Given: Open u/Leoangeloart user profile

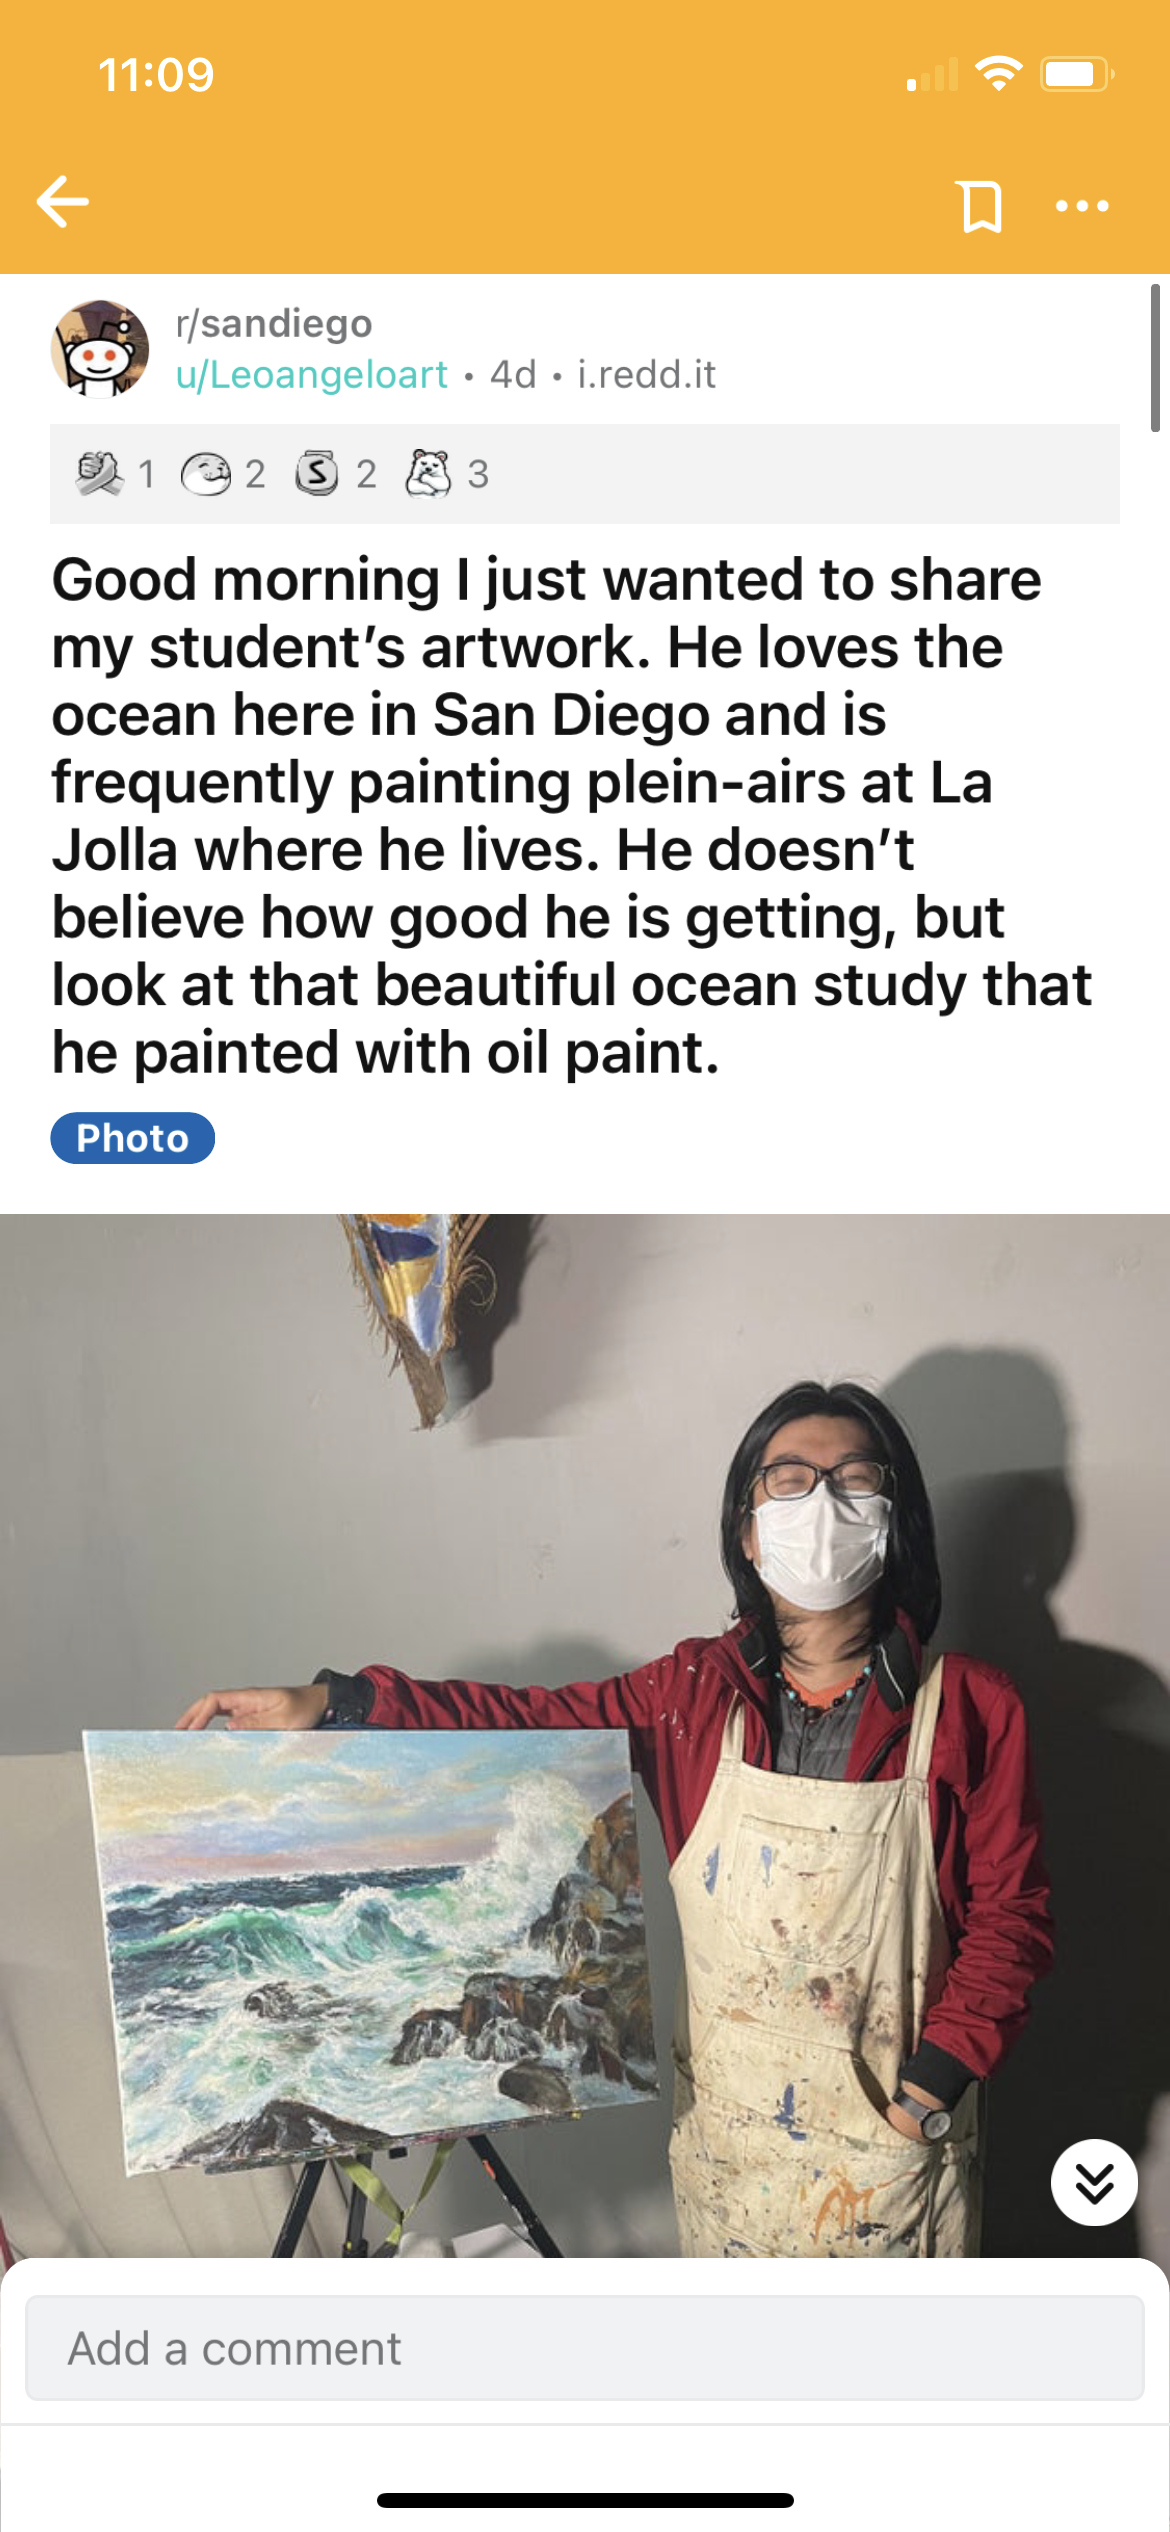Looking at the screenshot, I should 311,375.
